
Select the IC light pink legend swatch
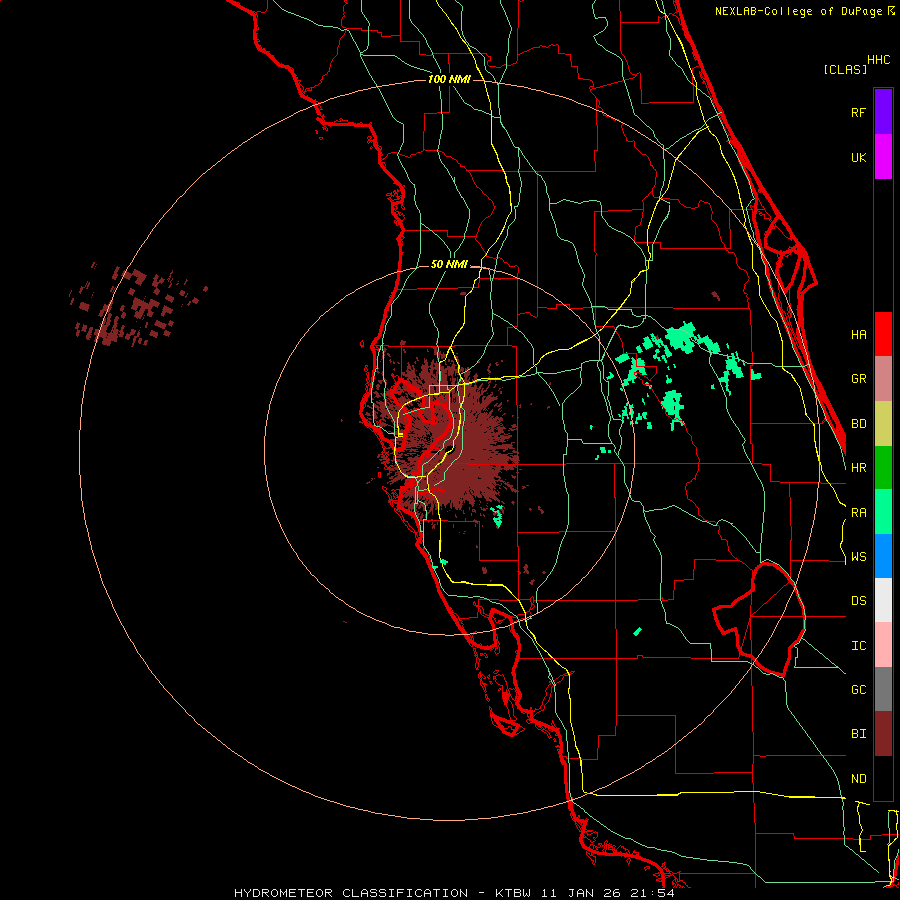883,645
